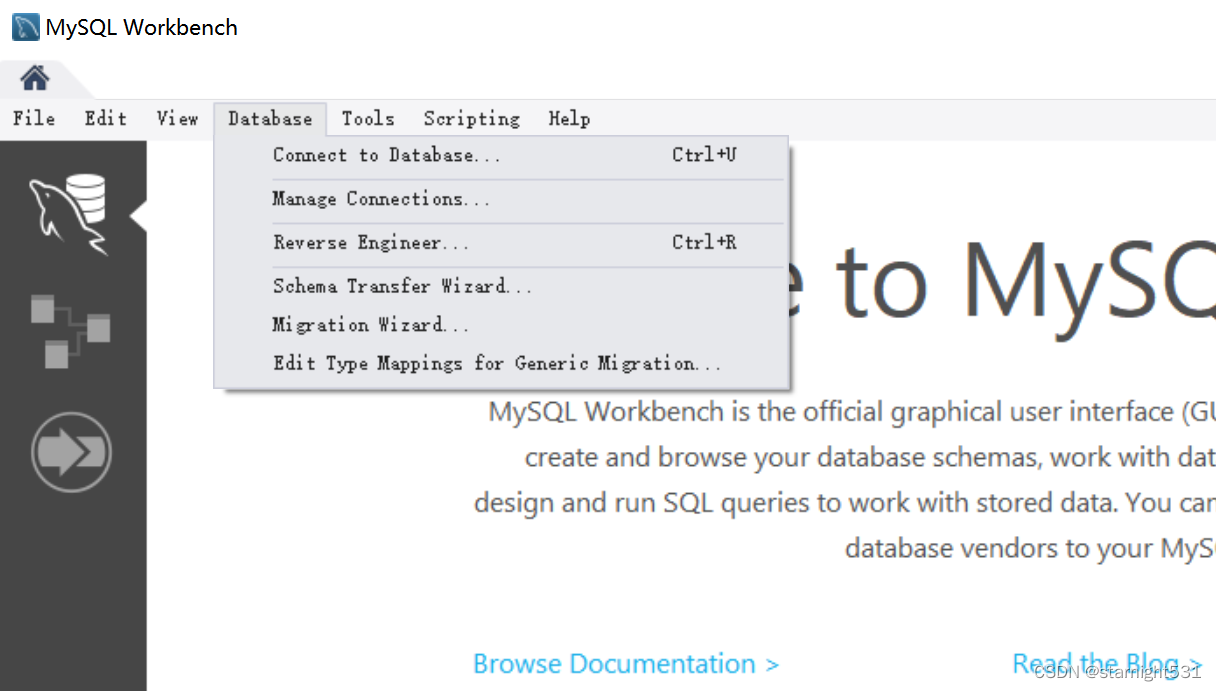Open the File menu
The image size is (1216, 691).
(33, 118)
